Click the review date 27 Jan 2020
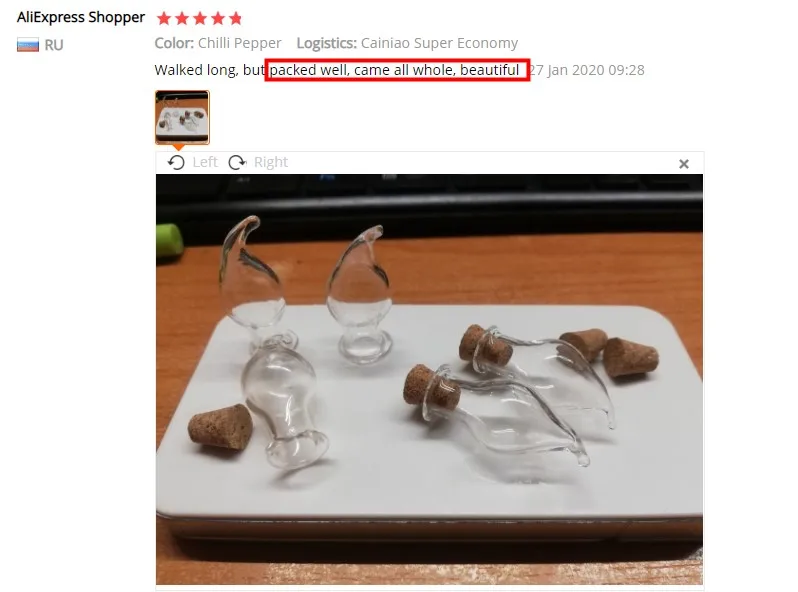Image resolution: width=798 pixels, height=592 pixels. (587, 70)
